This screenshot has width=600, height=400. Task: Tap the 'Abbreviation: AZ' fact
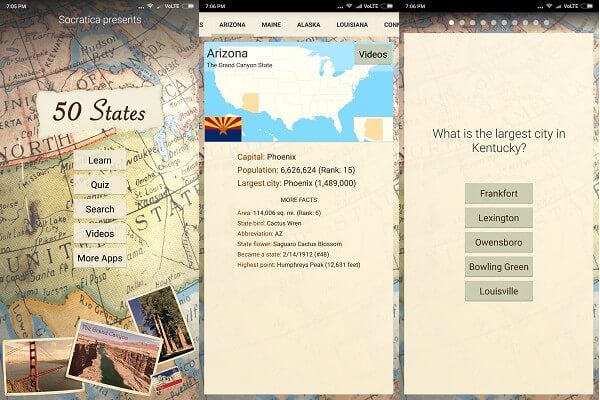260,233
